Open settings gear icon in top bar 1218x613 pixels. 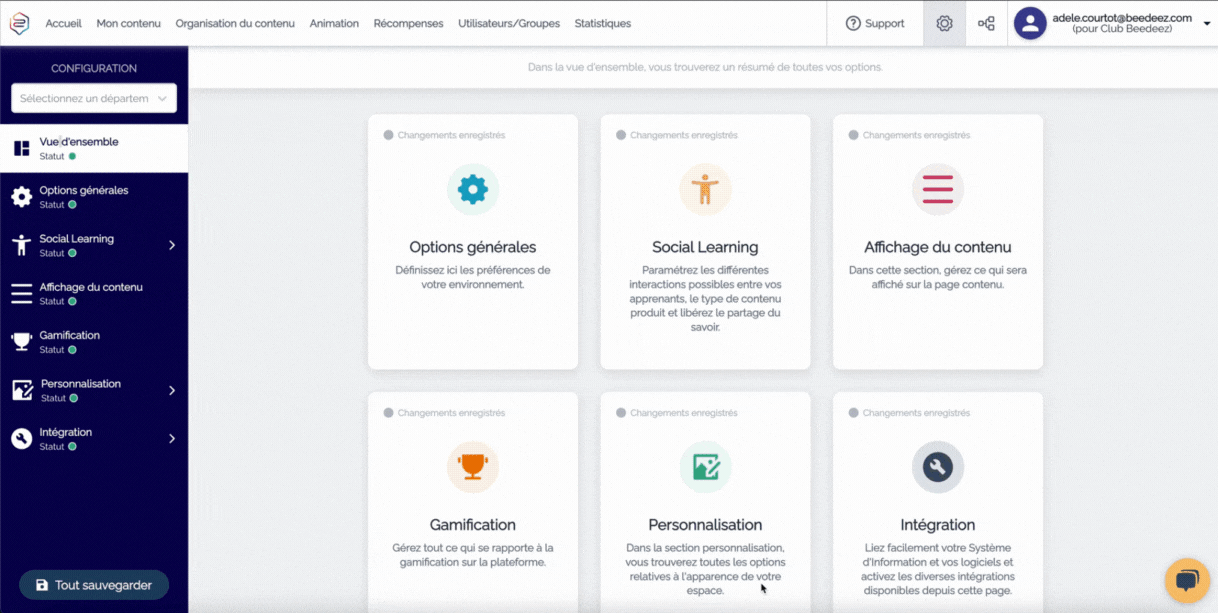944,24
